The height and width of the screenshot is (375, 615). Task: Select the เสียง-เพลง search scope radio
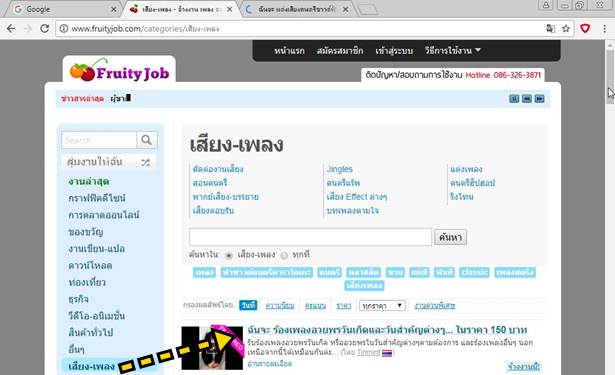coord(229,255)
